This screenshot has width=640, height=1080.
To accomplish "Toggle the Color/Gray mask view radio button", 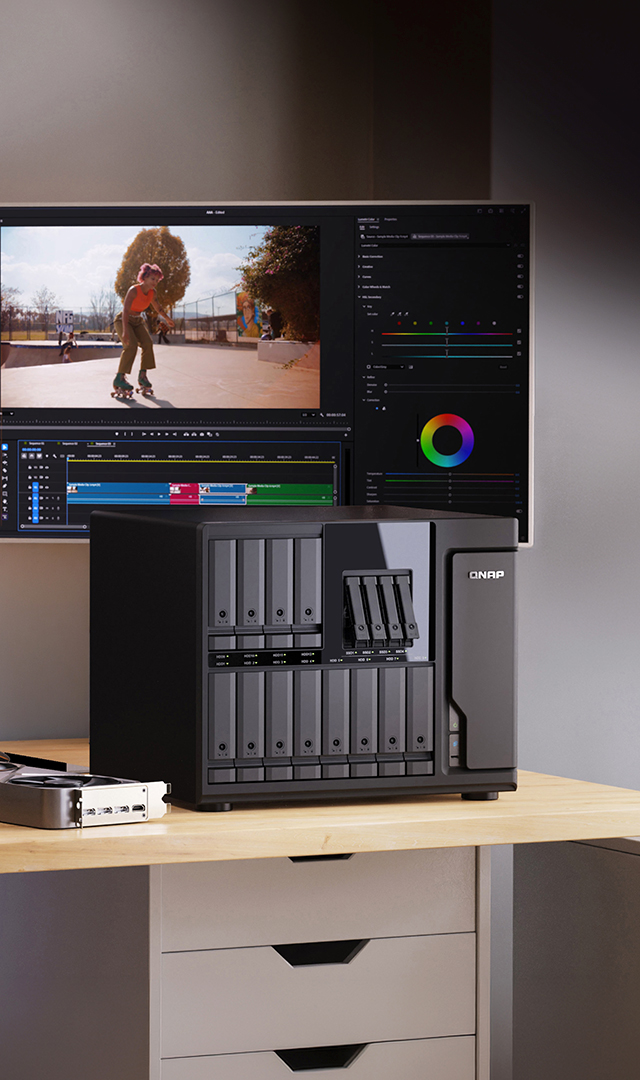I will pyautogui.click(x=369, y=367).
